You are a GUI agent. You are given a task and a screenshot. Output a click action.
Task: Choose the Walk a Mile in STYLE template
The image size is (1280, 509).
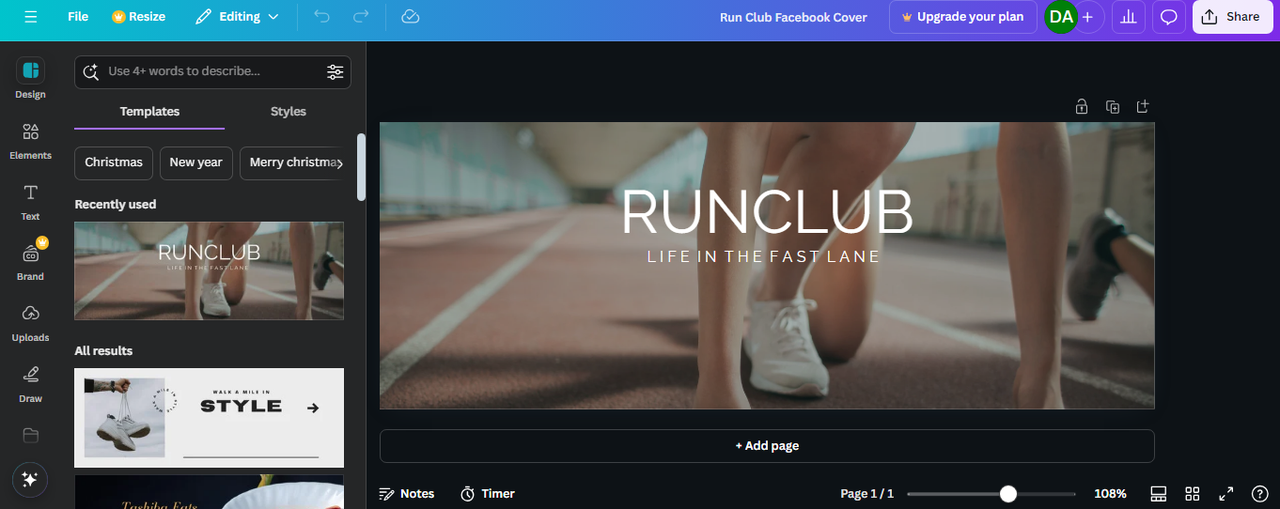209,418
